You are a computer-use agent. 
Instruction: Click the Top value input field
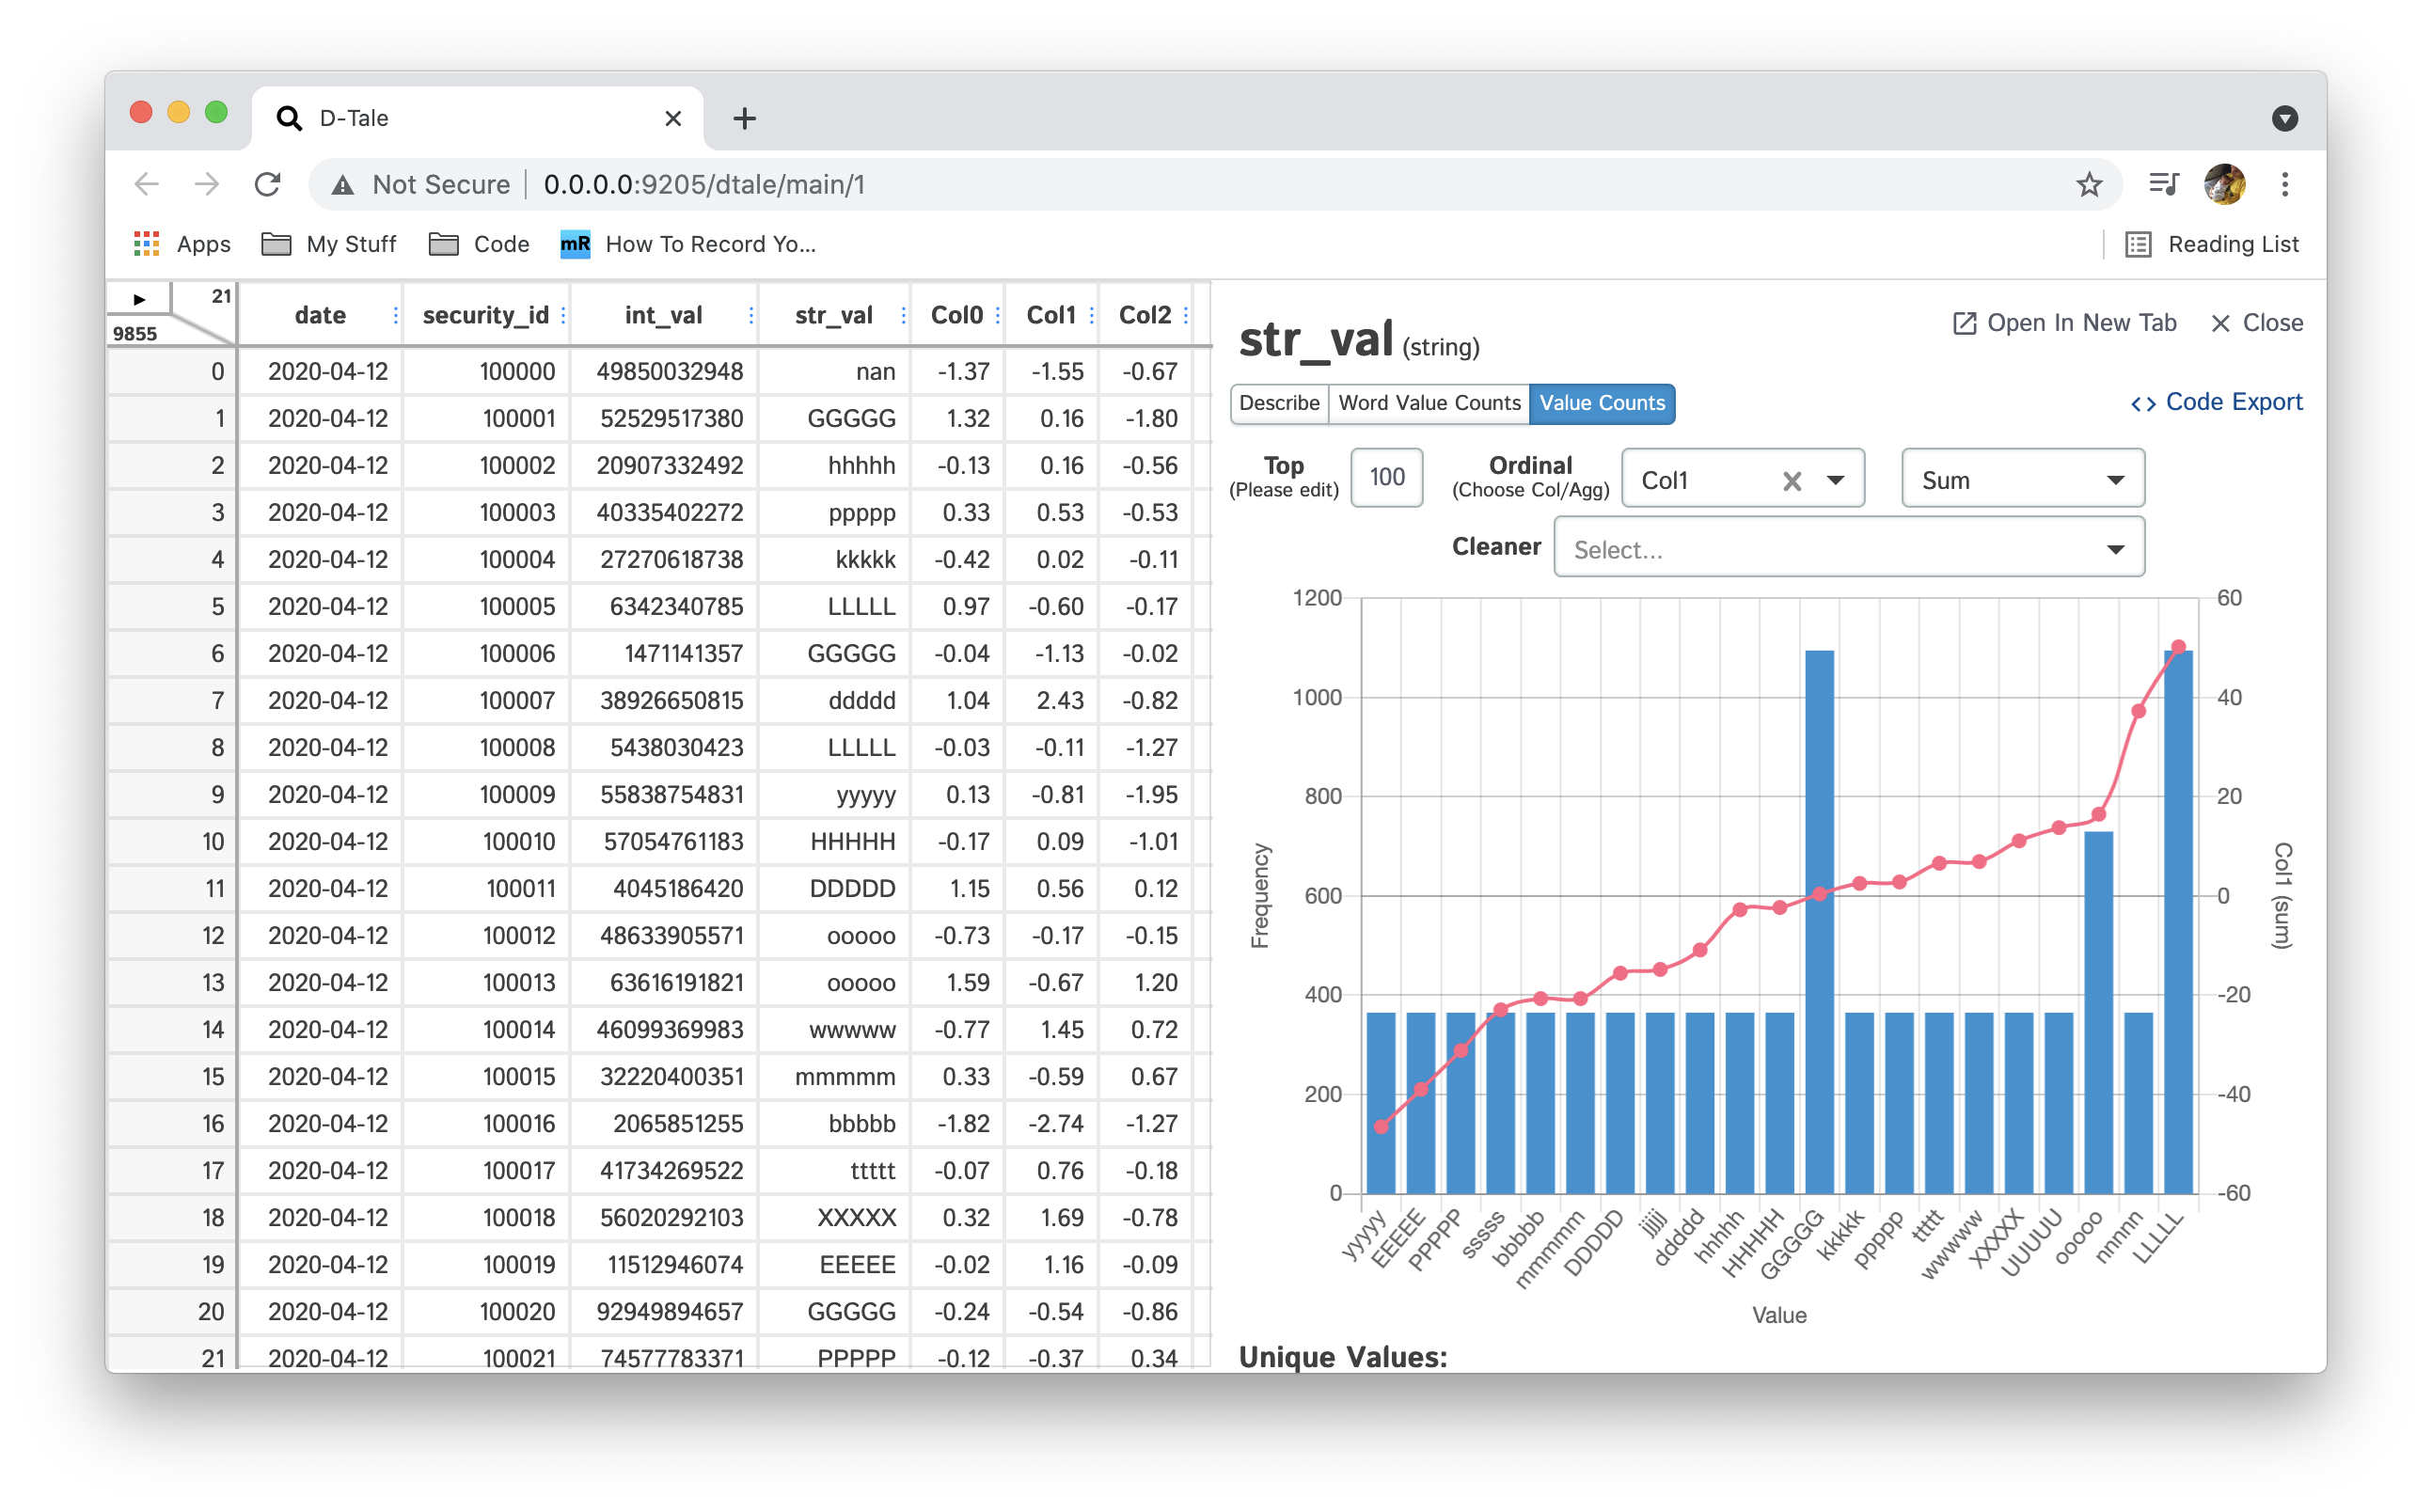[1386, 478]
